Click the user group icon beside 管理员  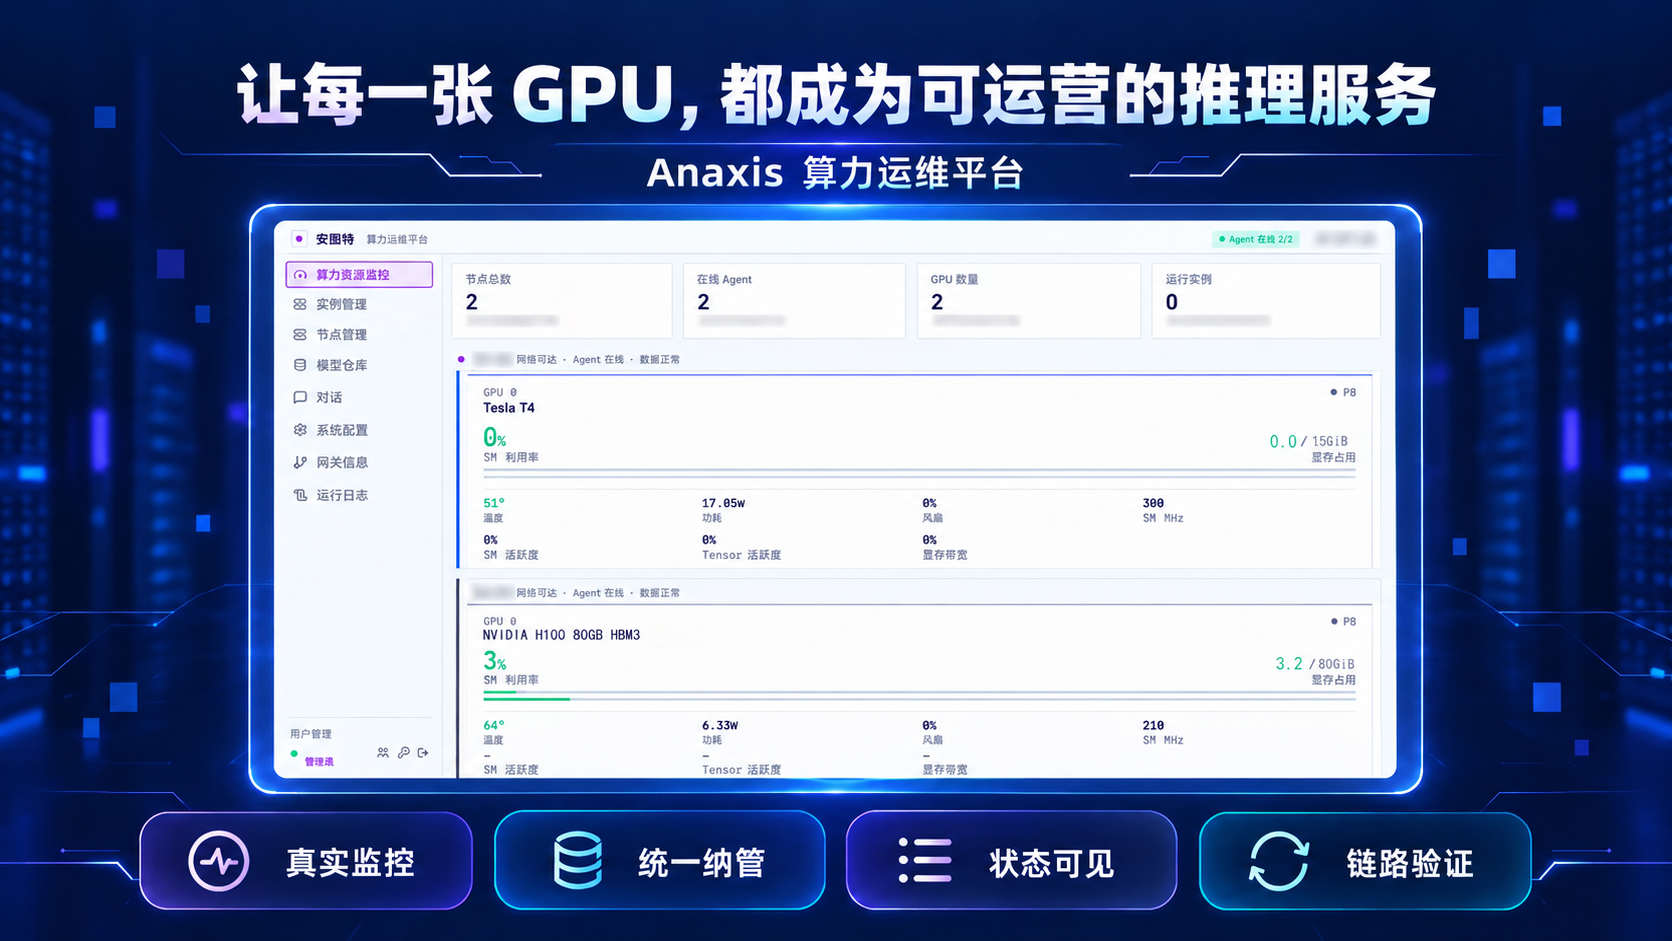coord(383,753)
